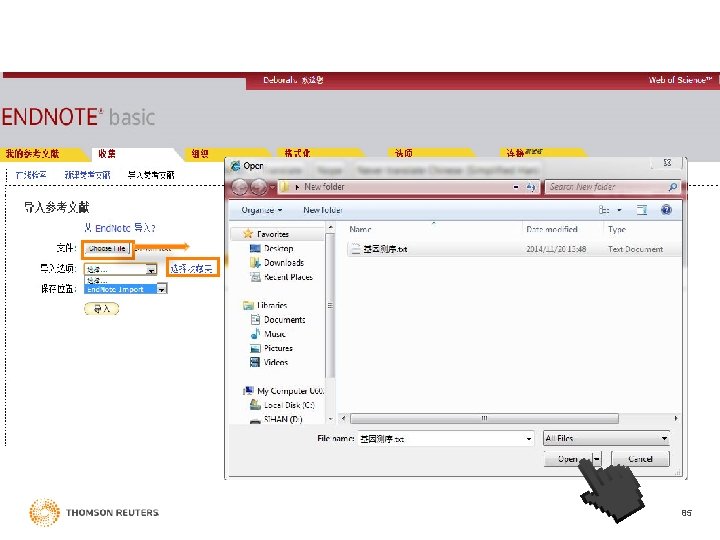Toggle the preview pane icon
The height and width of the screenshot is (540, 720).
(641, 210)
